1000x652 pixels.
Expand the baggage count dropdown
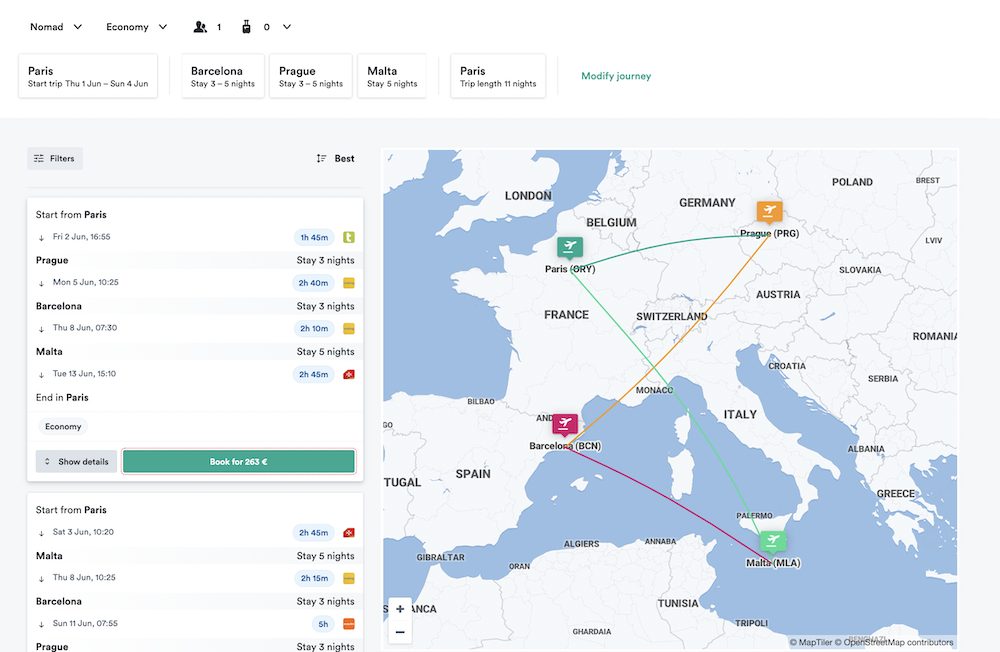(286, 27)
